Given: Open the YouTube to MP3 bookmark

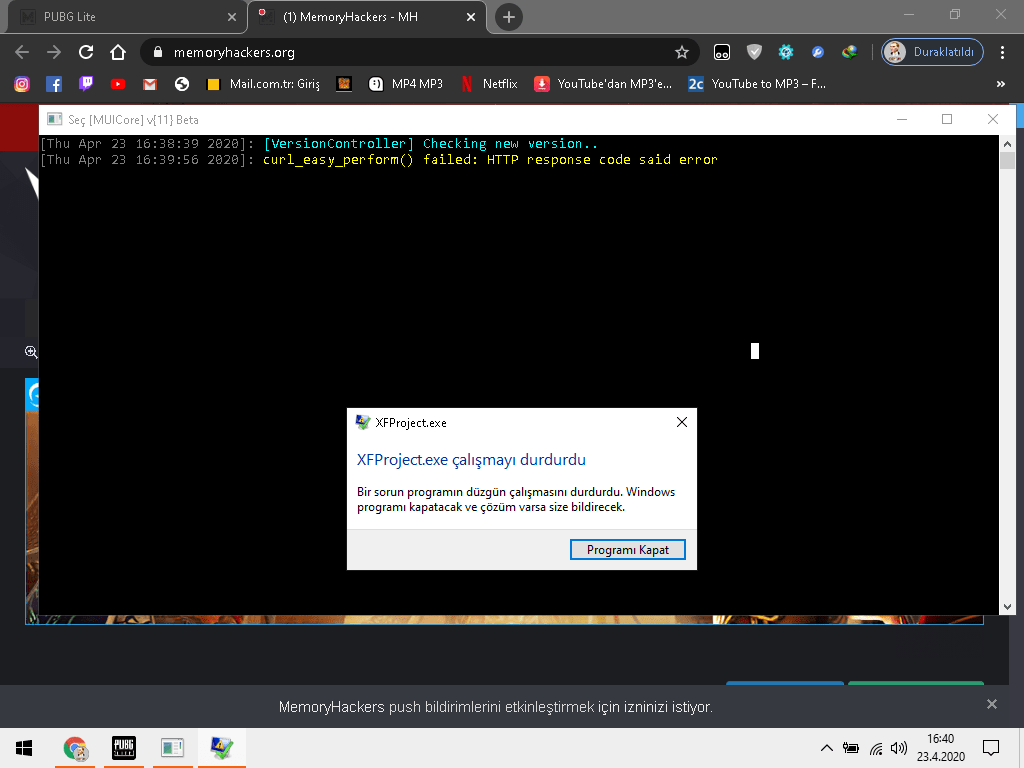Looking at the screenshot, I should tap(758, 84).
